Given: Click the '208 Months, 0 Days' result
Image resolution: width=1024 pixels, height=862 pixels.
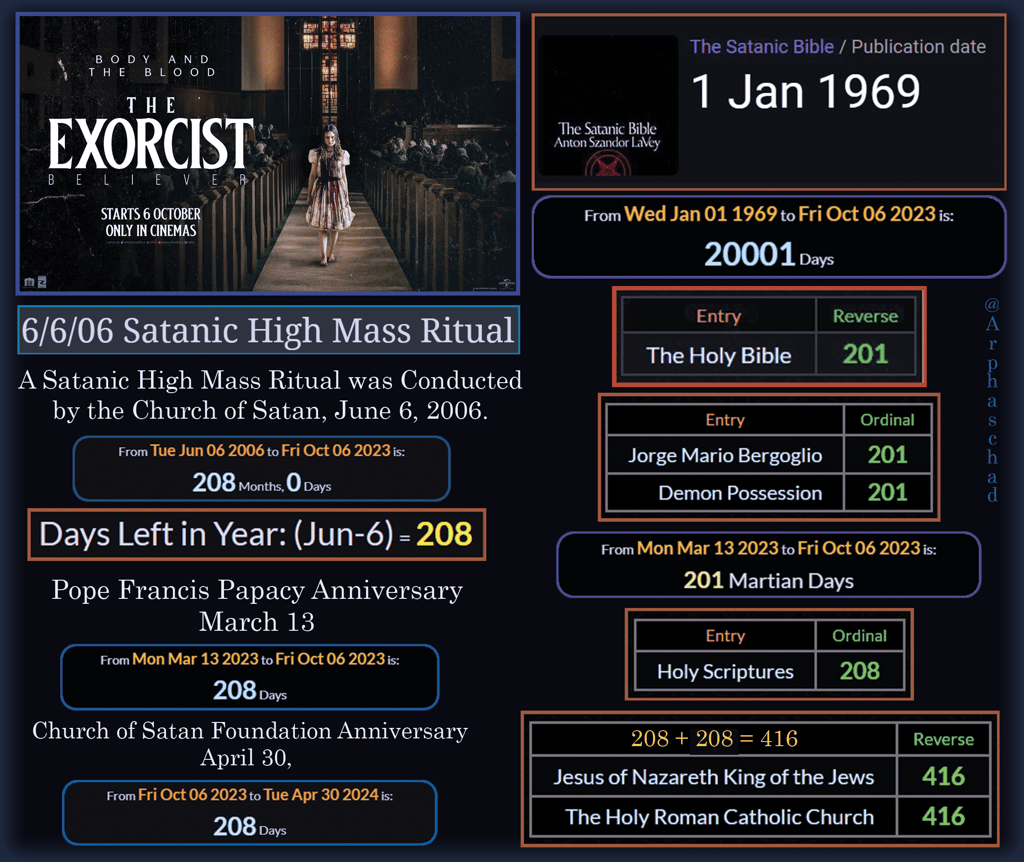Looking at the screenshot, I should coord(261,483).
